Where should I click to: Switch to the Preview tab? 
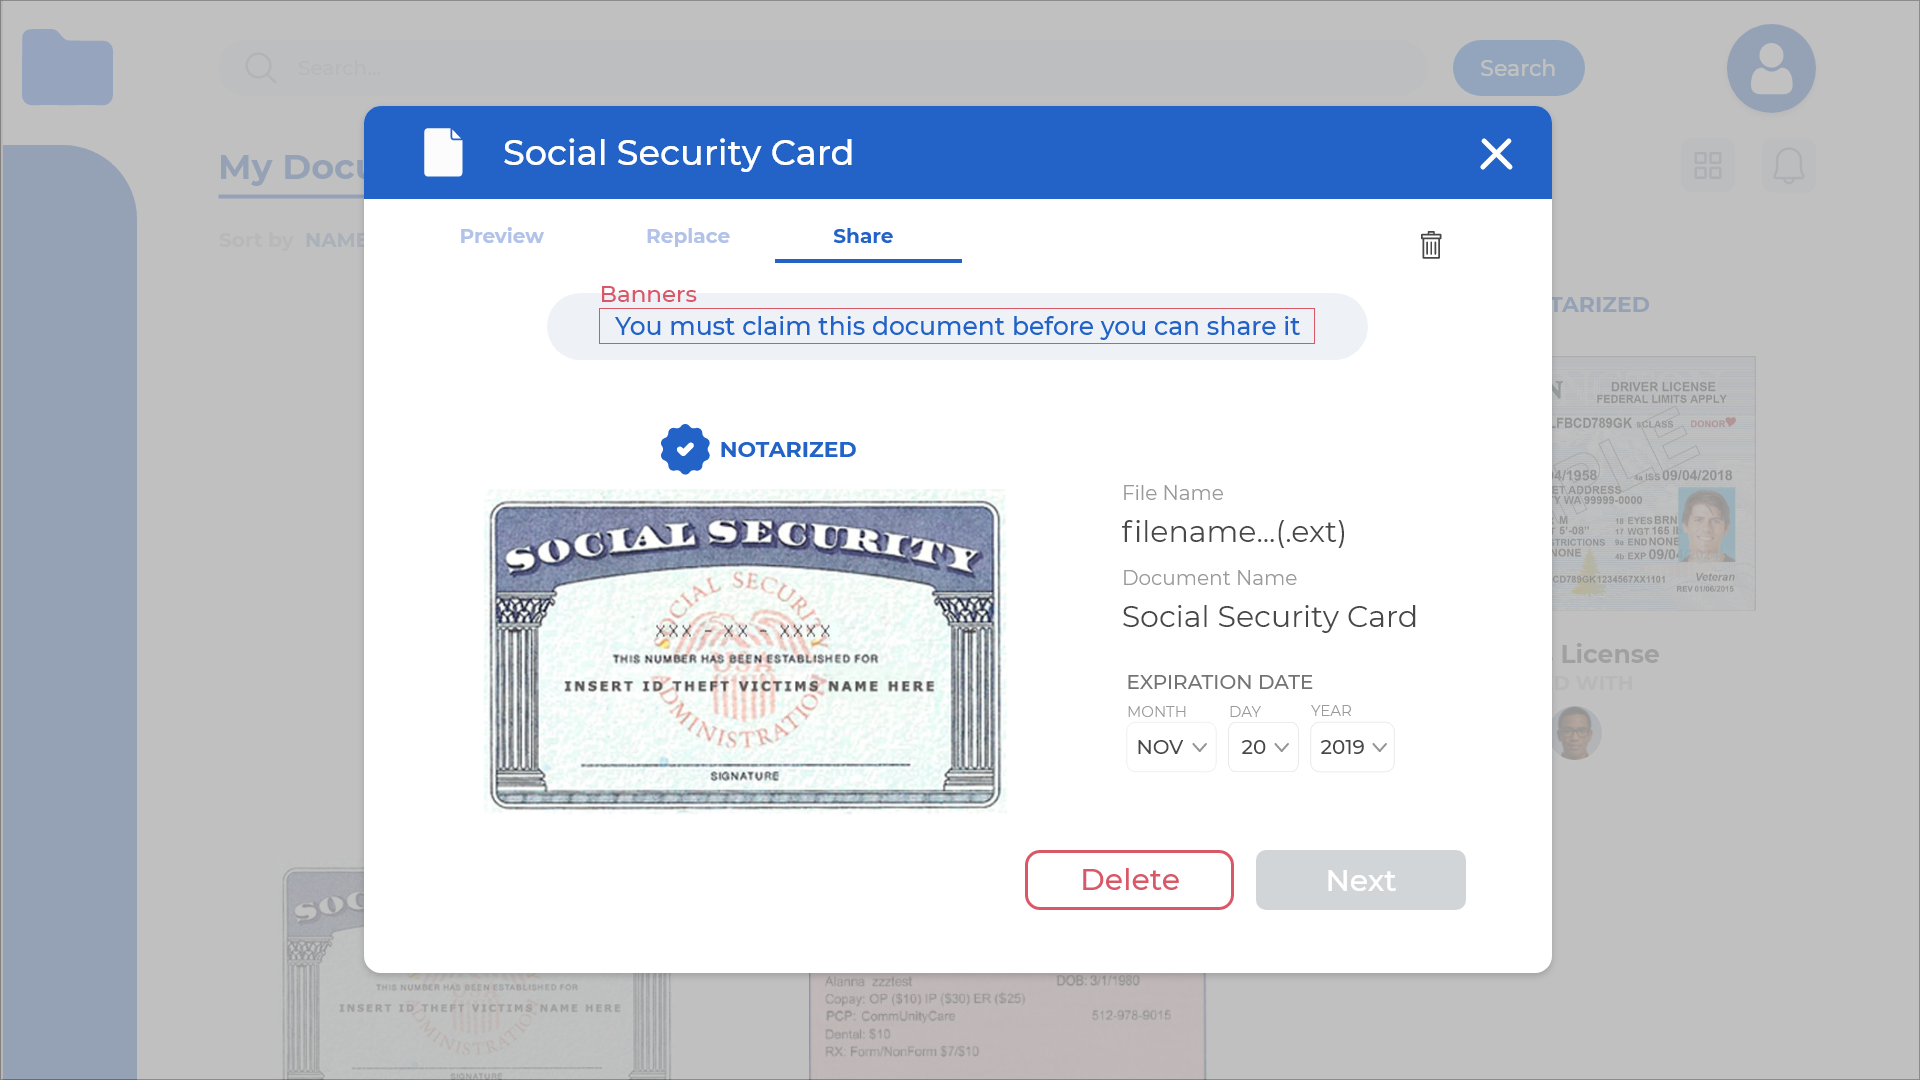point(501,236)
